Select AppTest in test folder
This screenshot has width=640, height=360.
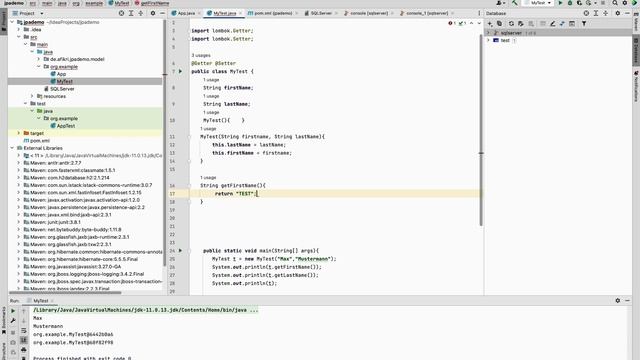coord(66,126)
